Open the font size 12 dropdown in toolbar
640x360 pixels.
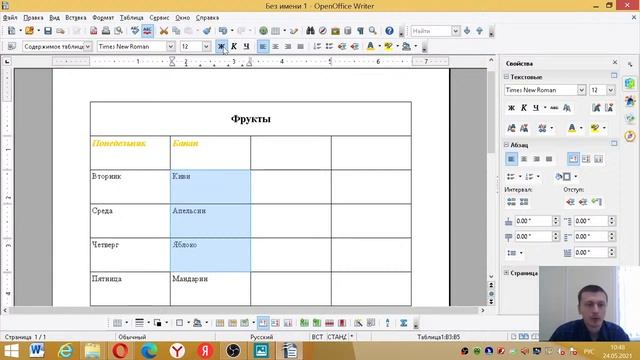pyautogui.click(x=206, y=47)
